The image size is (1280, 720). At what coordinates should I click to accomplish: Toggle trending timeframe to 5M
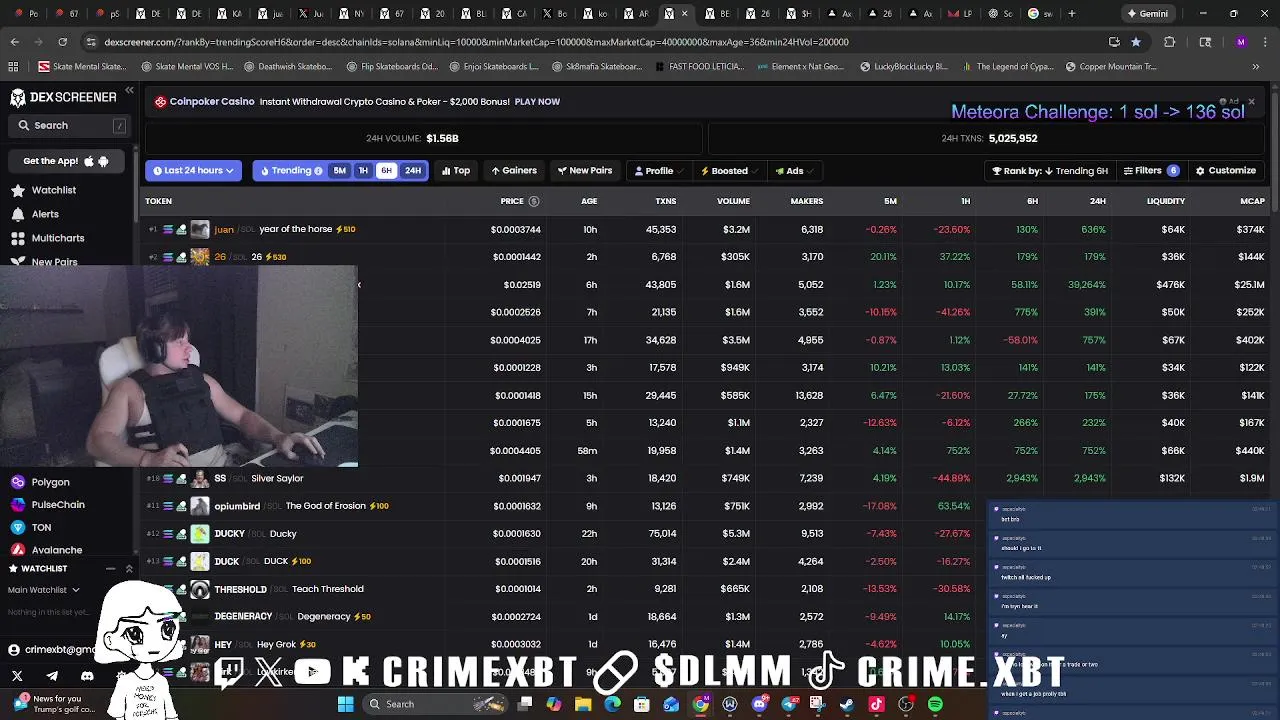click(x=339, y=171)
